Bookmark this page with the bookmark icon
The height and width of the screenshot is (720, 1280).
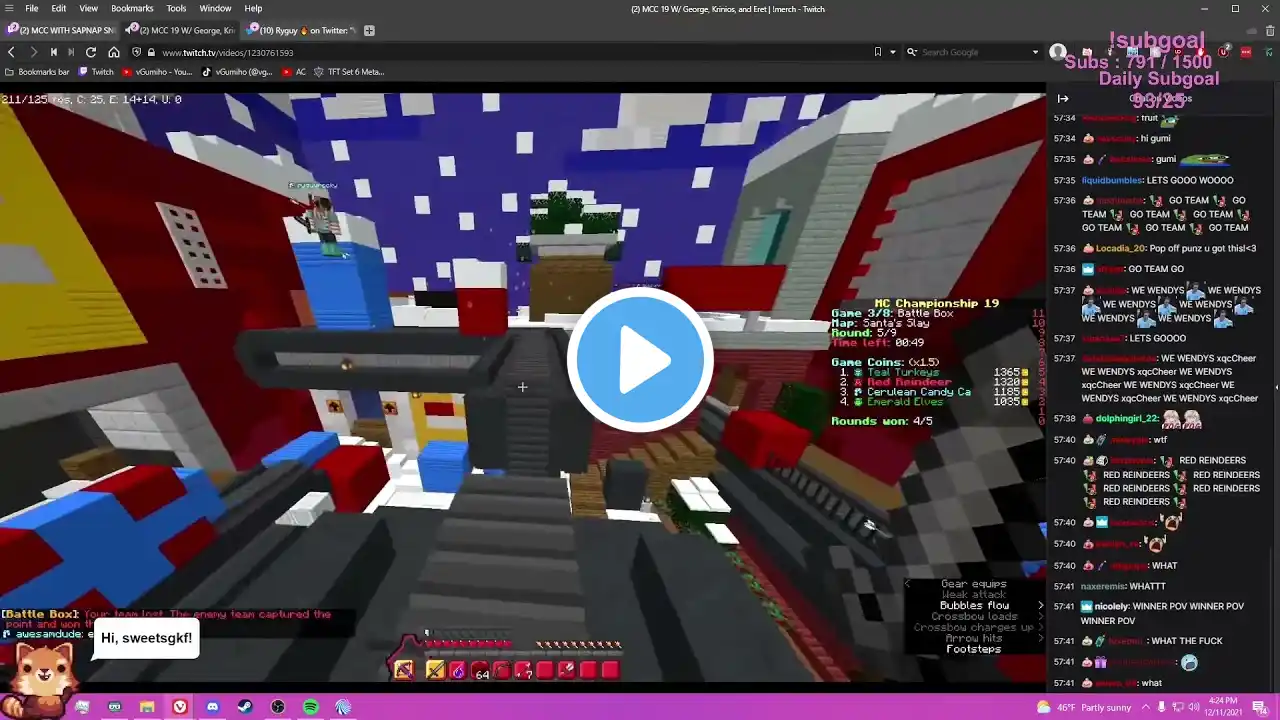point(878,52)
